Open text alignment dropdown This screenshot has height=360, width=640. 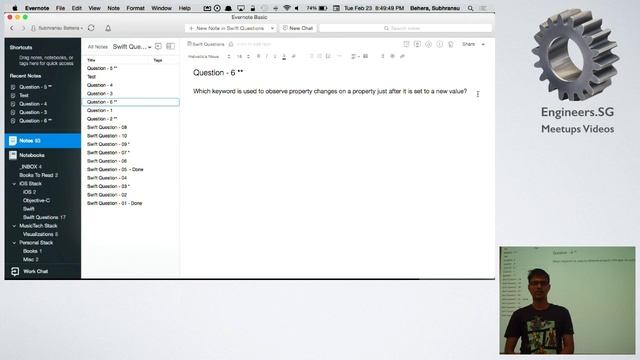[x=355, y=56]
